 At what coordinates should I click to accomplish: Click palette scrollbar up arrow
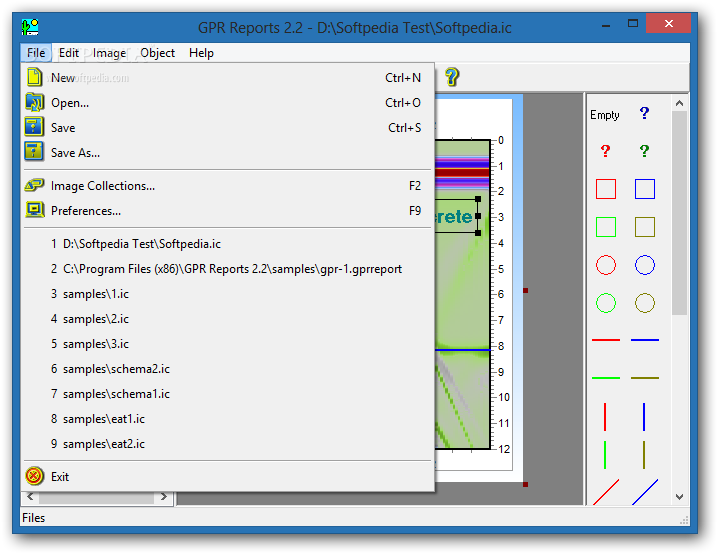[x=679, y=103]
